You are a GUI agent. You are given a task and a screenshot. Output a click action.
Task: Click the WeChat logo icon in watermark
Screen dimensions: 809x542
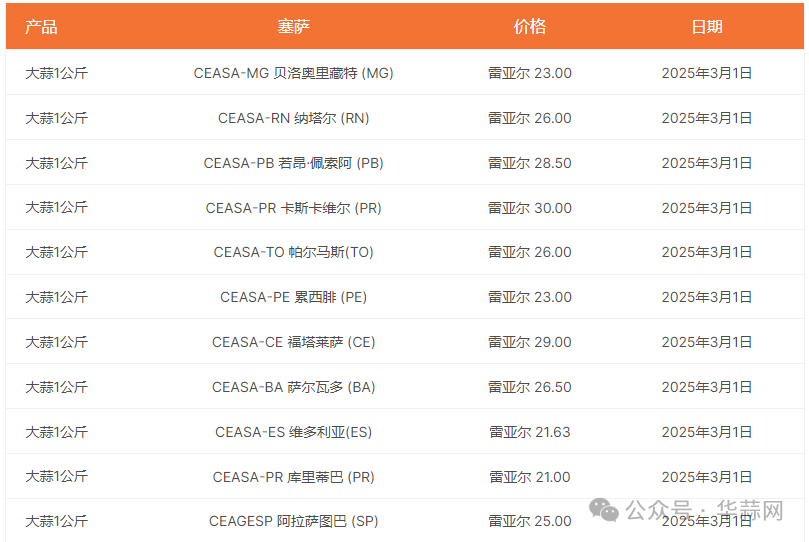pos(604,510)
